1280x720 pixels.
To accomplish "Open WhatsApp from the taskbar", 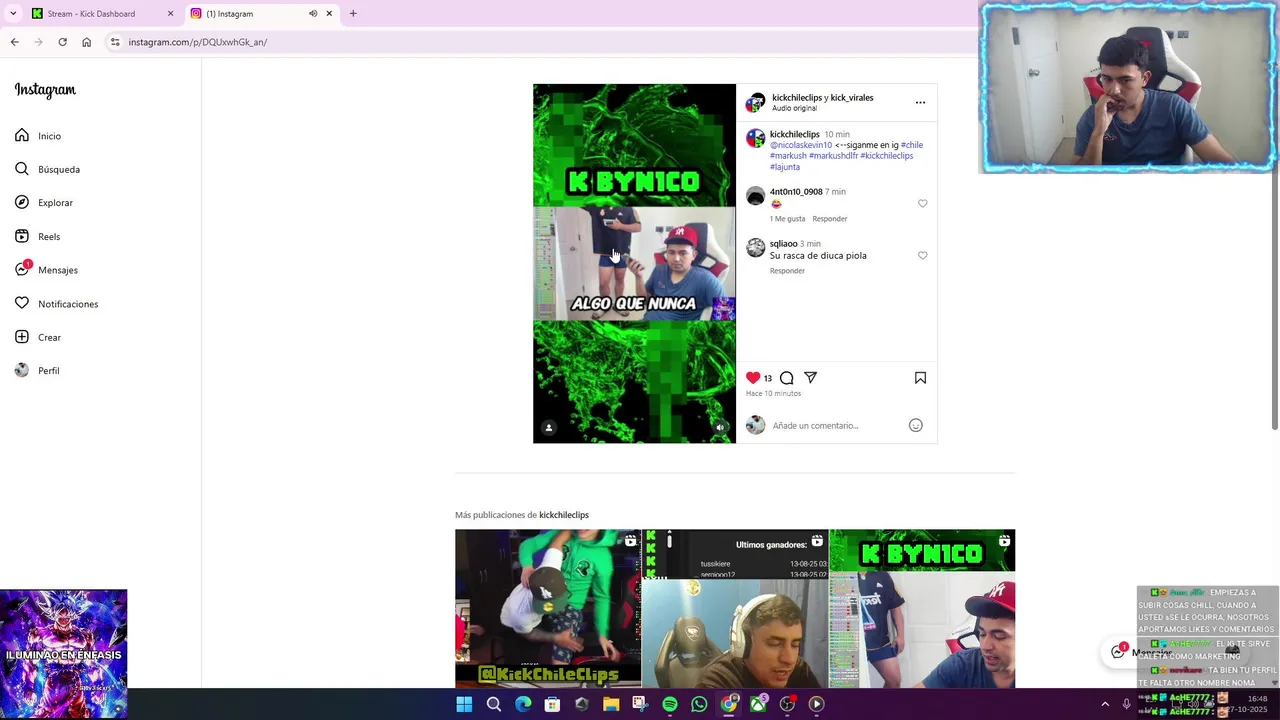I will (x=699, y=704).
